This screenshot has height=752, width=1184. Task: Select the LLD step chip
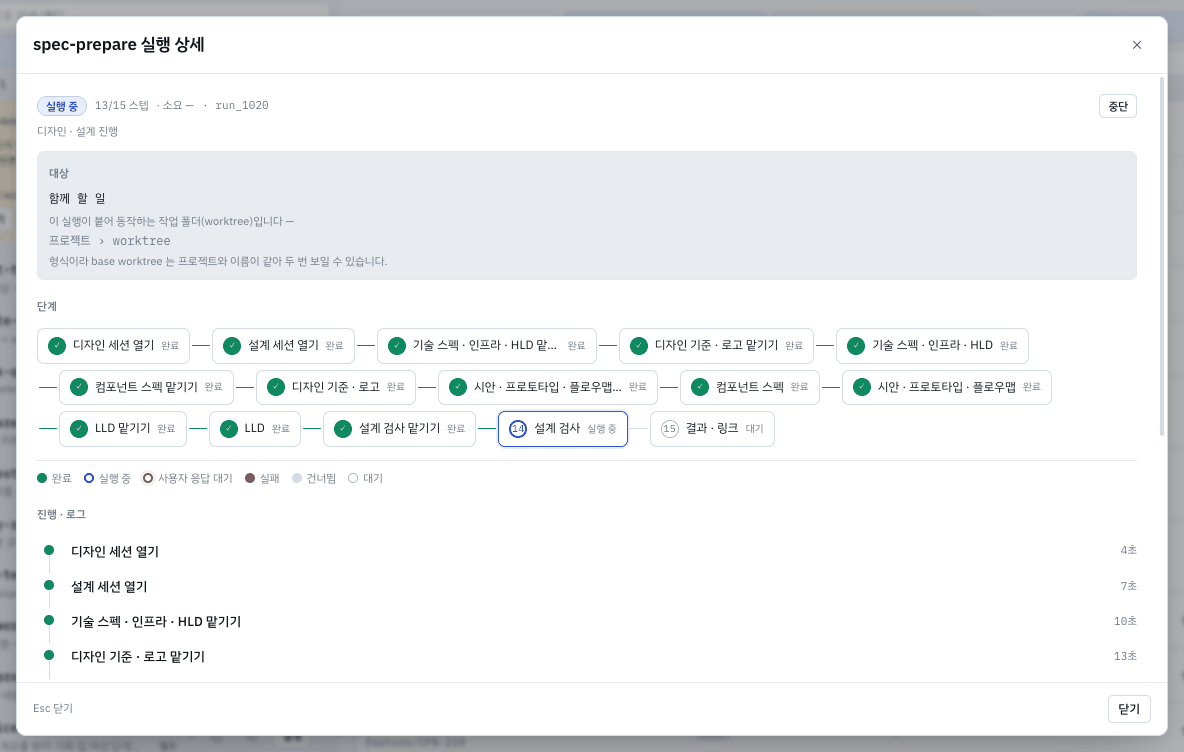tap(254, 429)
